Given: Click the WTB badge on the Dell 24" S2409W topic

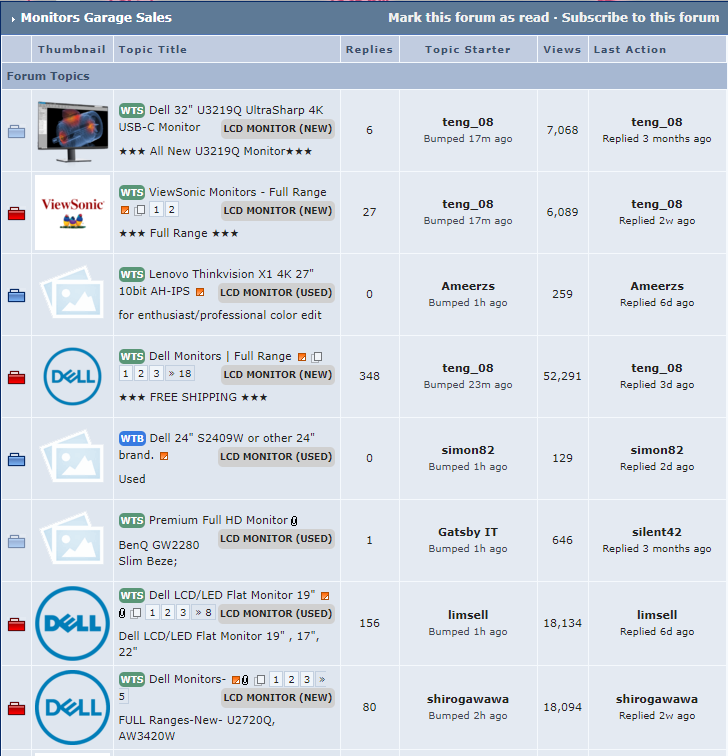Looking at the screenshot, I should pyautogui.click(x=132, y=438).
